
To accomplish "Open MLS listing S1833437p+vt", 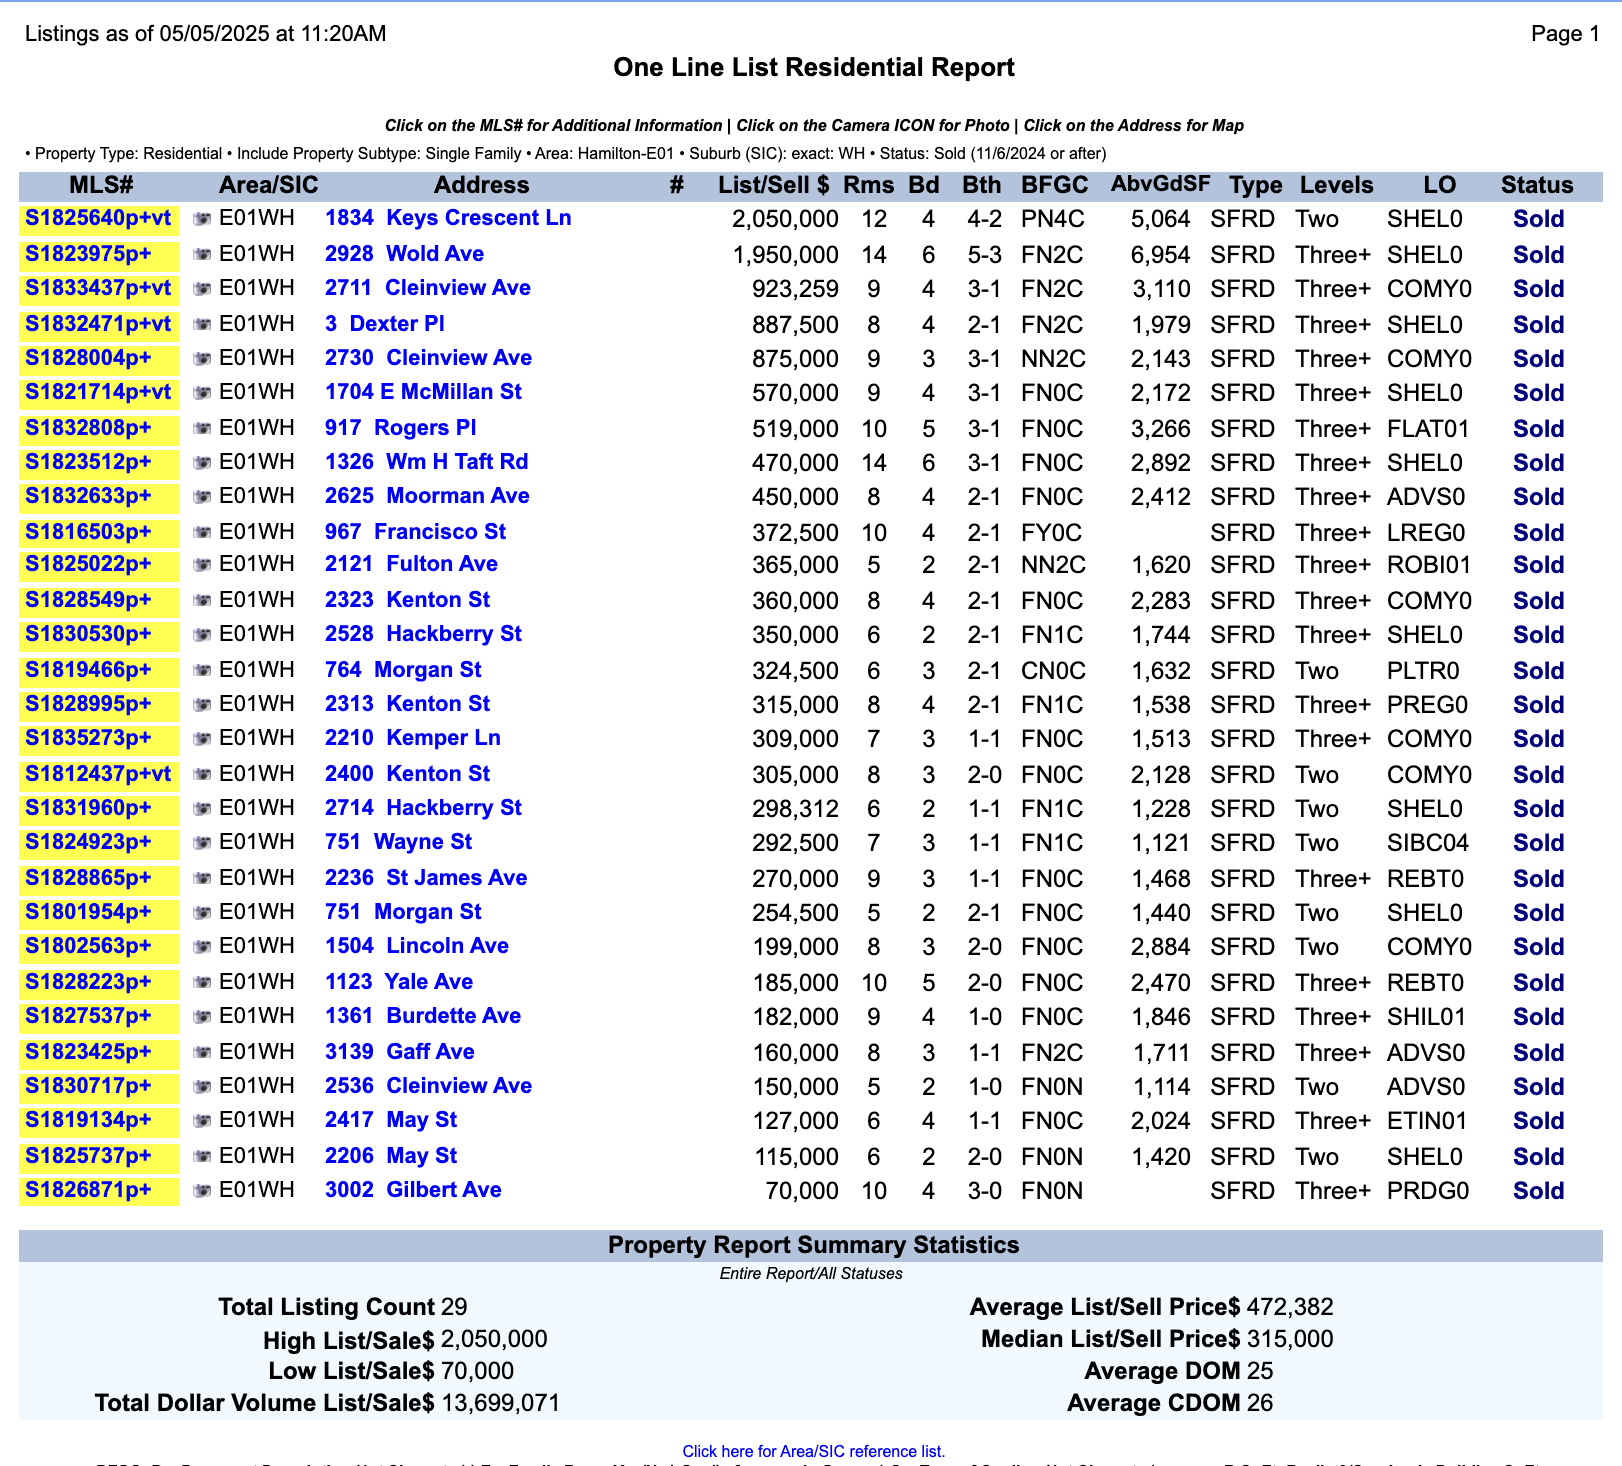I will [x=98, y=288].
